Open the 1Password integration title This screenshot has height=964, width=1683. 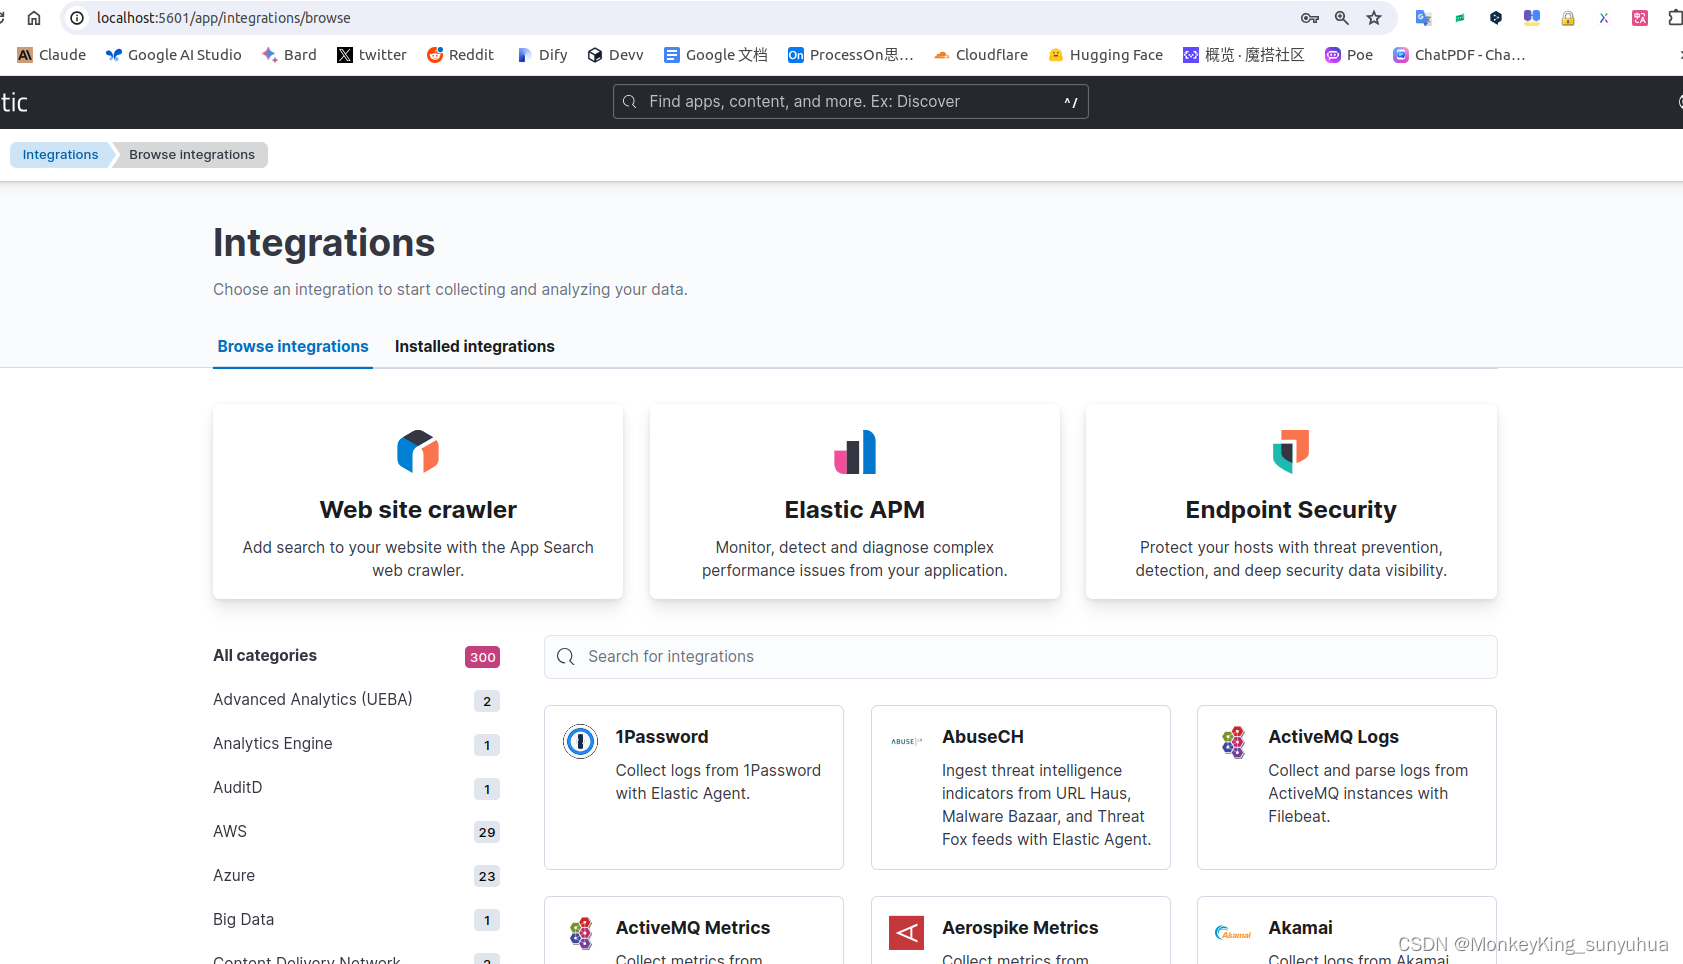pyautogui.click(x=662, y=737)
